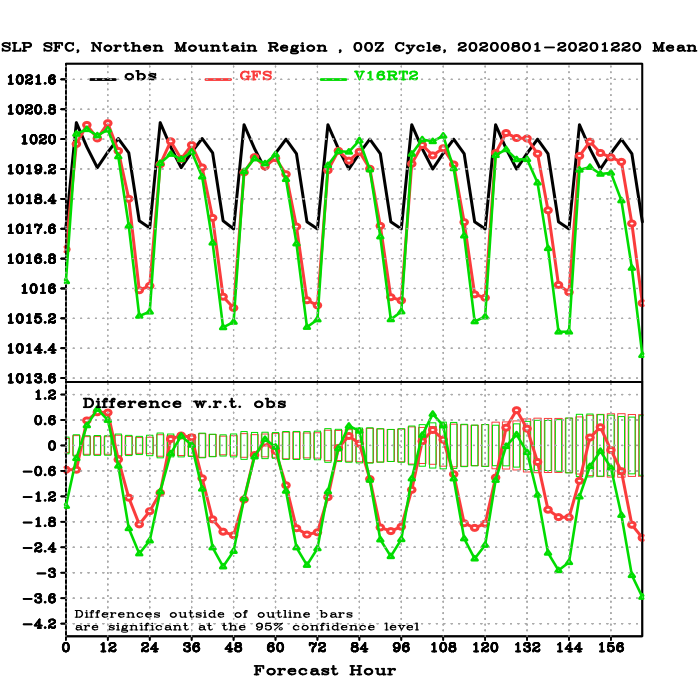The height and width of the screenshot is (700, 700).
Task: Click the red 'GFS' legend label
Action: tap(256, 76)
